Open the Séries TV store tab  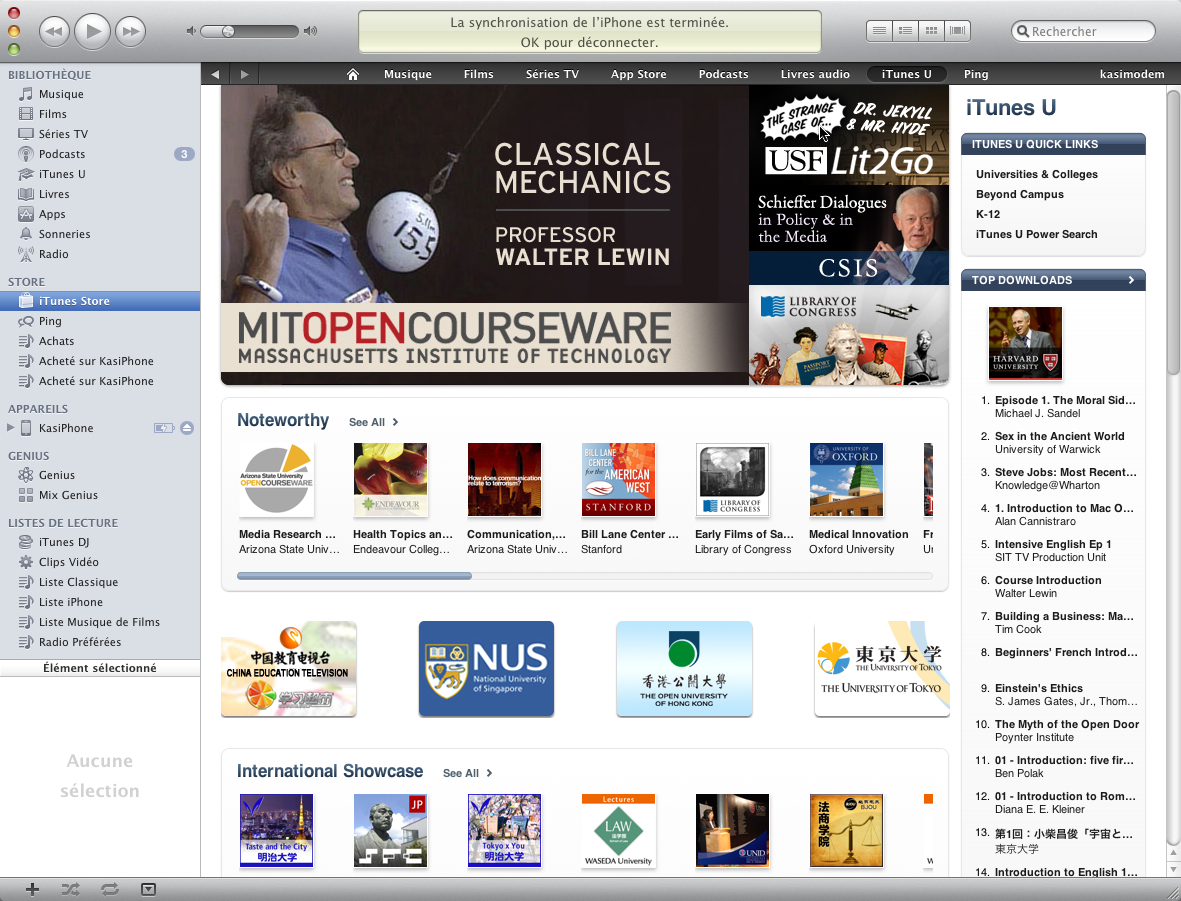552,74
